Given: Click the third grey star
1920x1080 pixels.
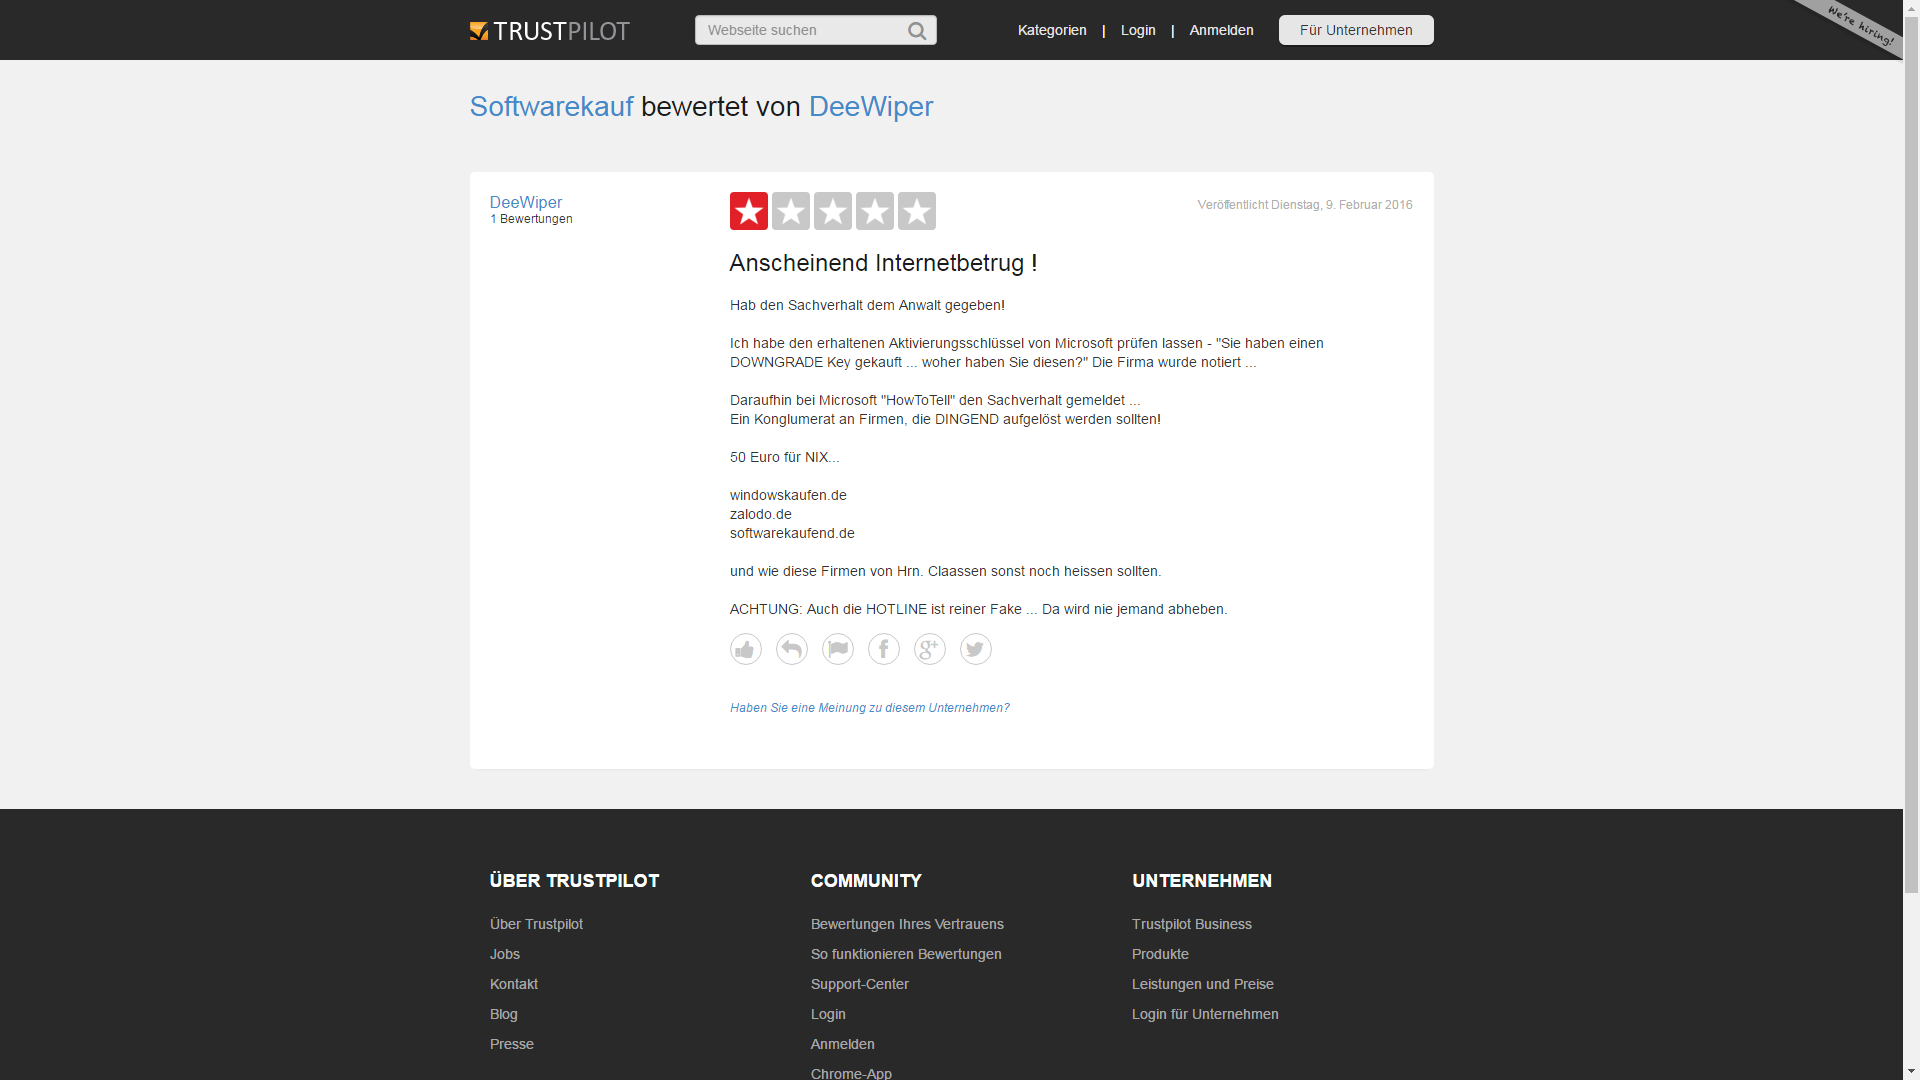Looking at the screenshot, I should click(x=833, y=211).
